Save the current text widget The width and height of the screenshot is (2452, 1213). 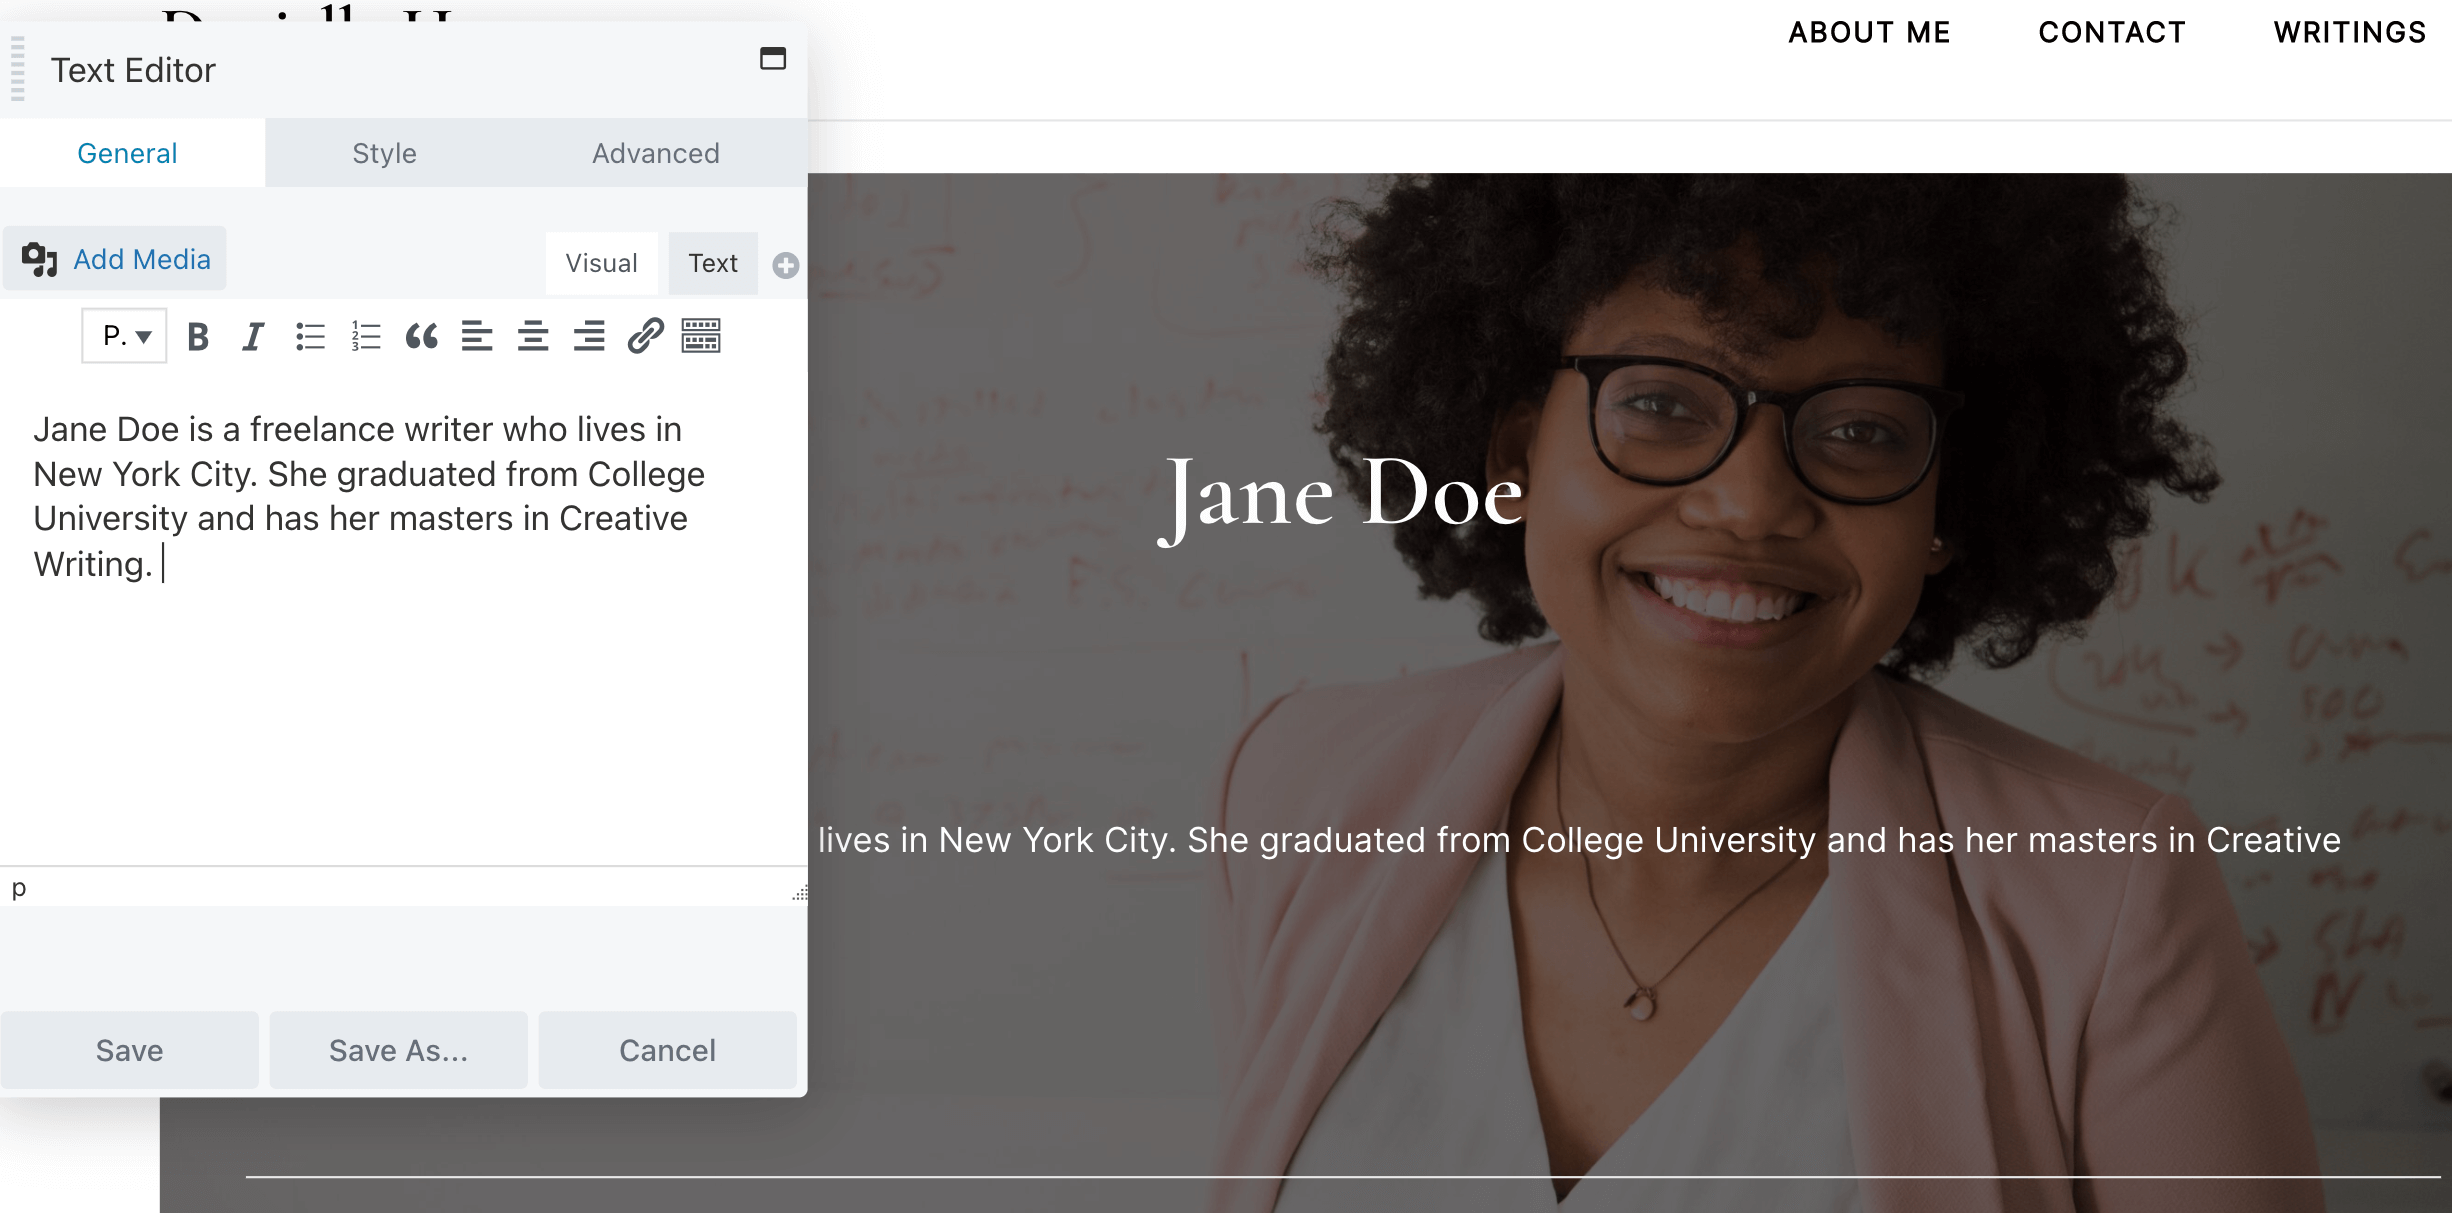[x=128, y=1049]
